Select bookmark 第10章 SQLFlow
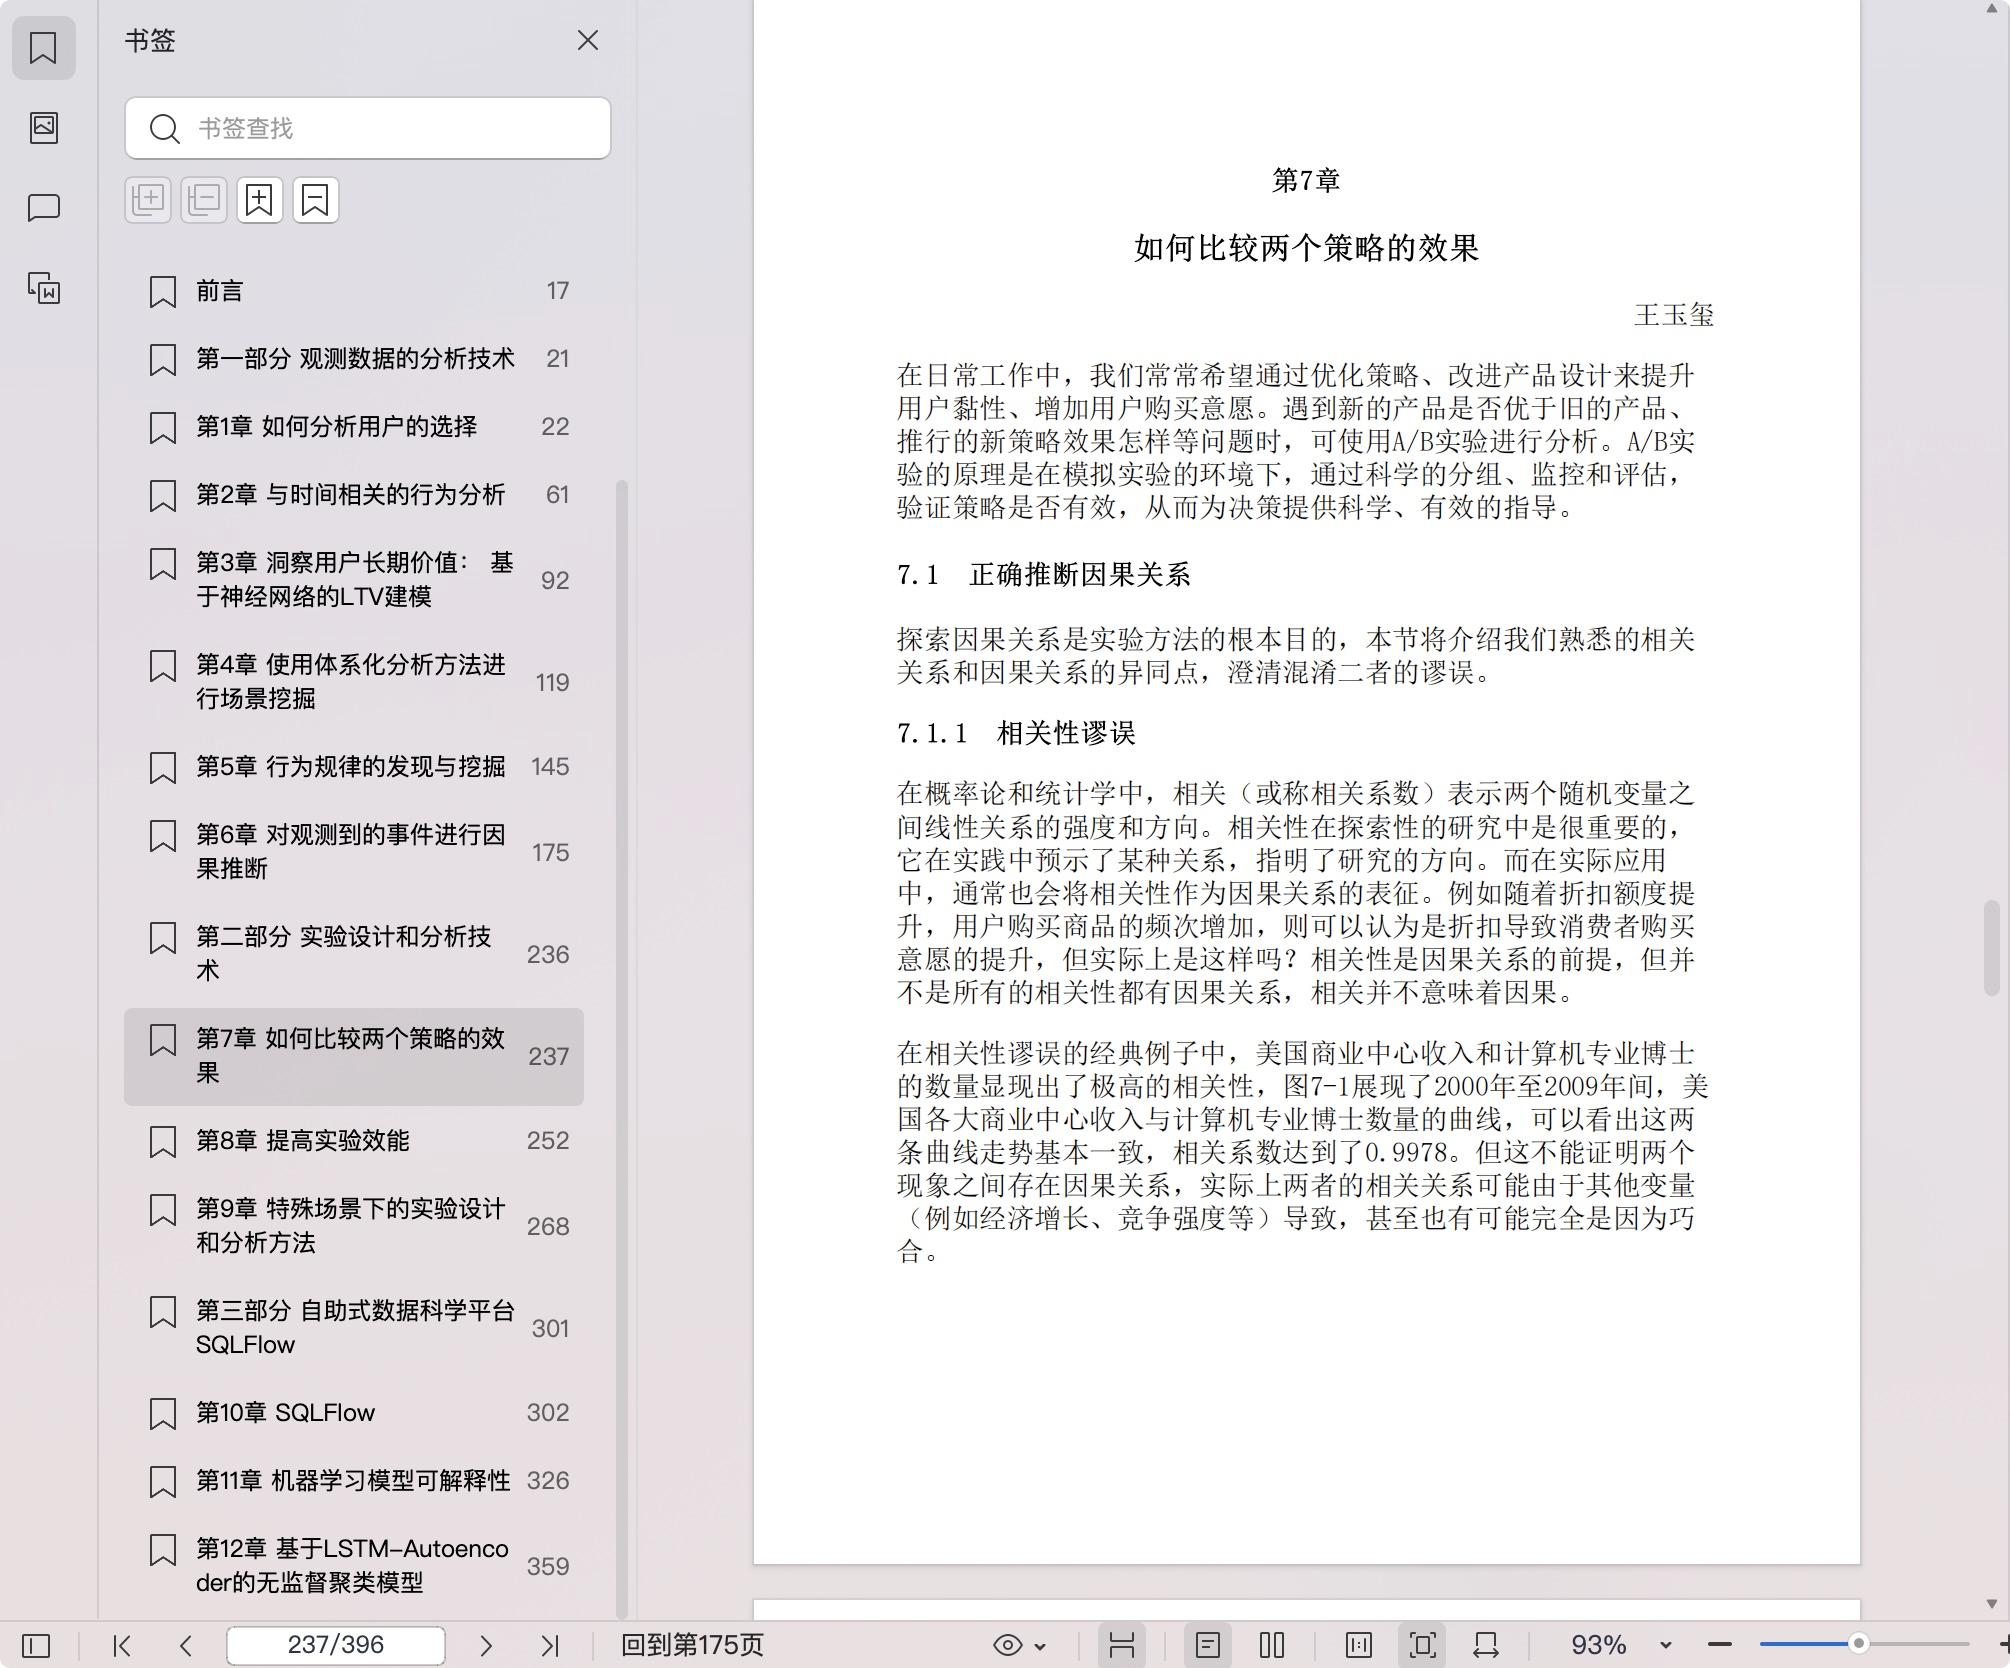Image resolution: width=2010 pixels, height=1668 pixels. tap(354, 1413)
